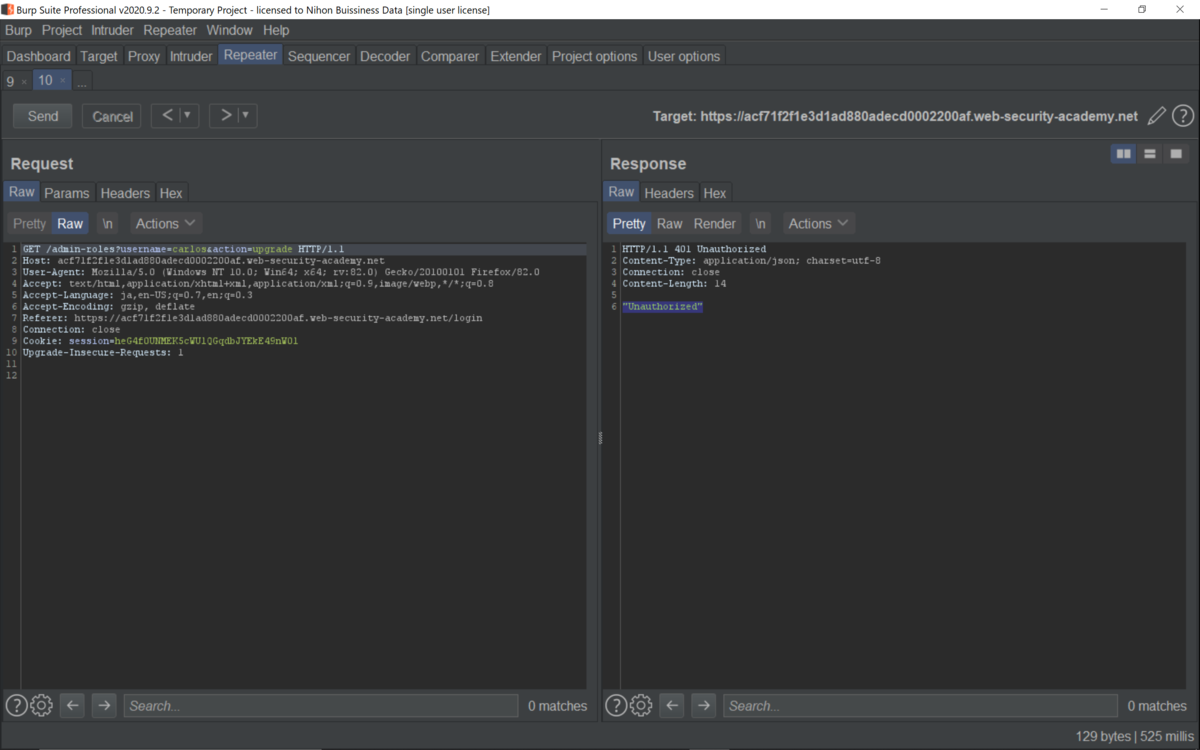
Task: Open Request Headers tab
Action: pyautogui.click(x=125, y=193)
